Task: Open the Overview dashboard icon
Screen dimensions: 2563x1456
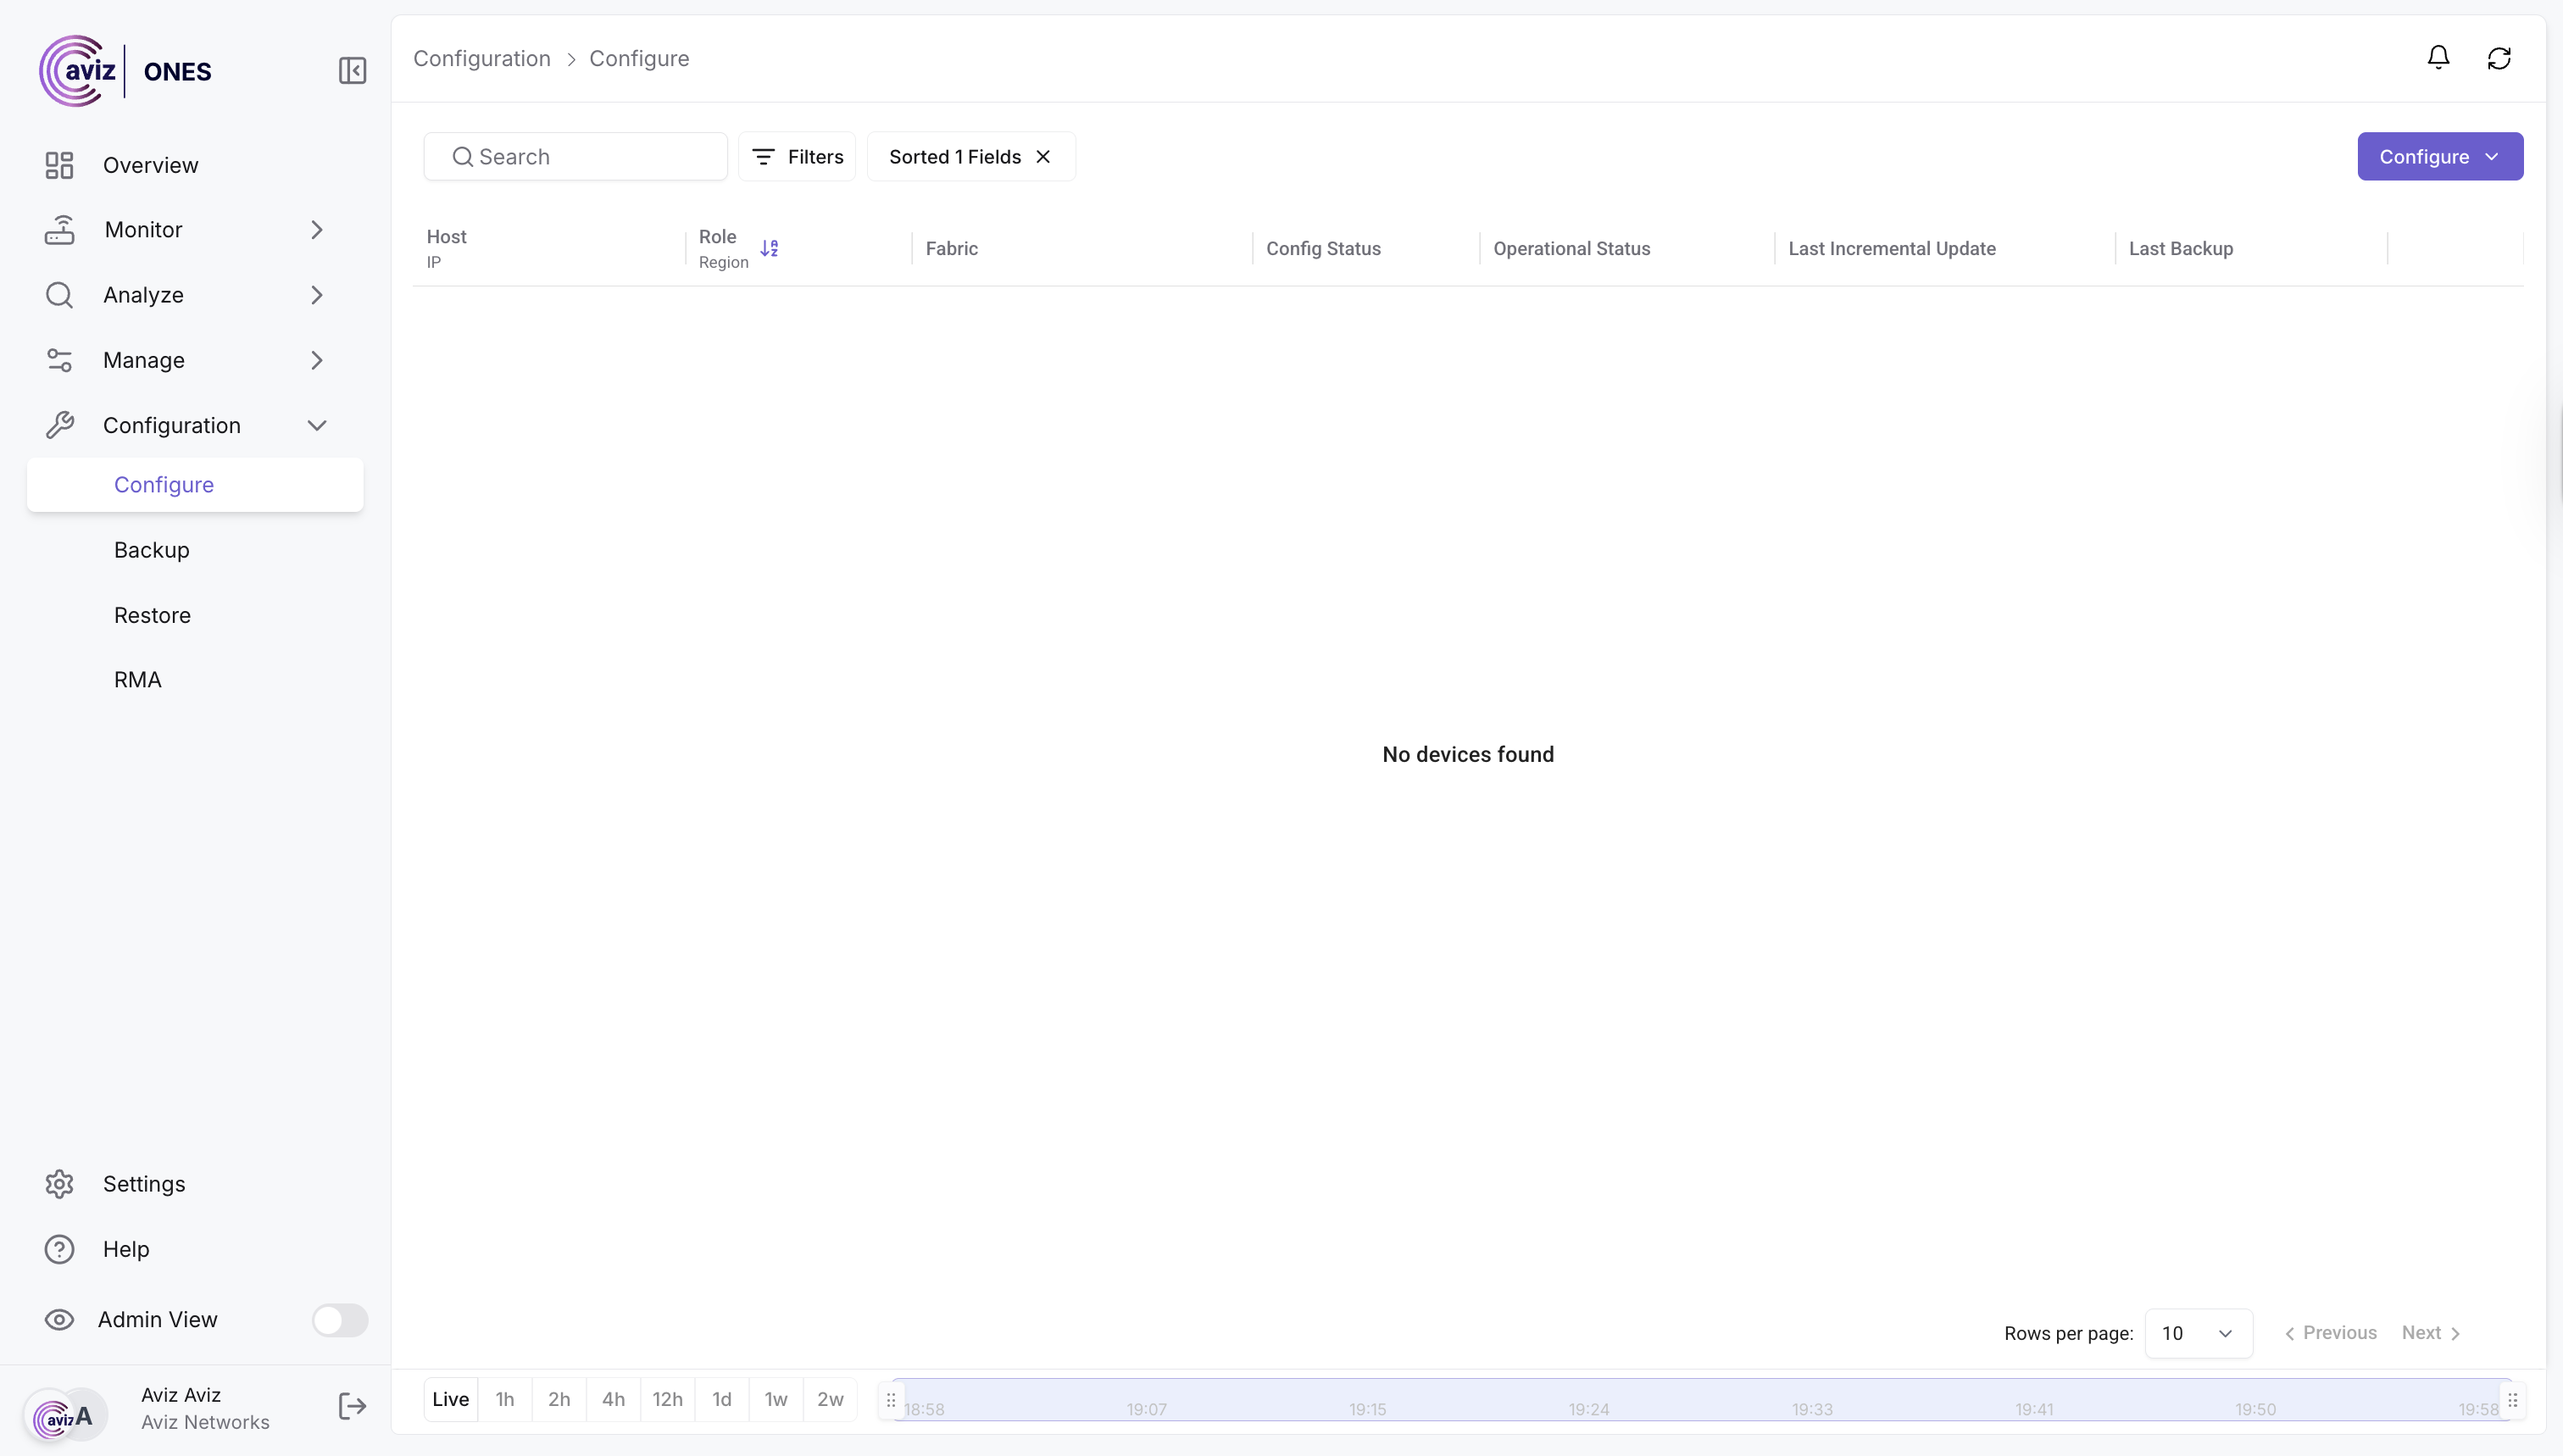Action: tap(60, 165)
